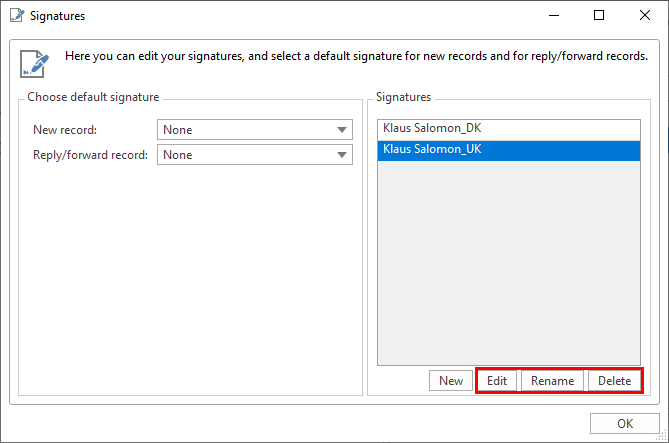
Task: Click the instruction text about editing signatures
Action: tap(355, 56)
